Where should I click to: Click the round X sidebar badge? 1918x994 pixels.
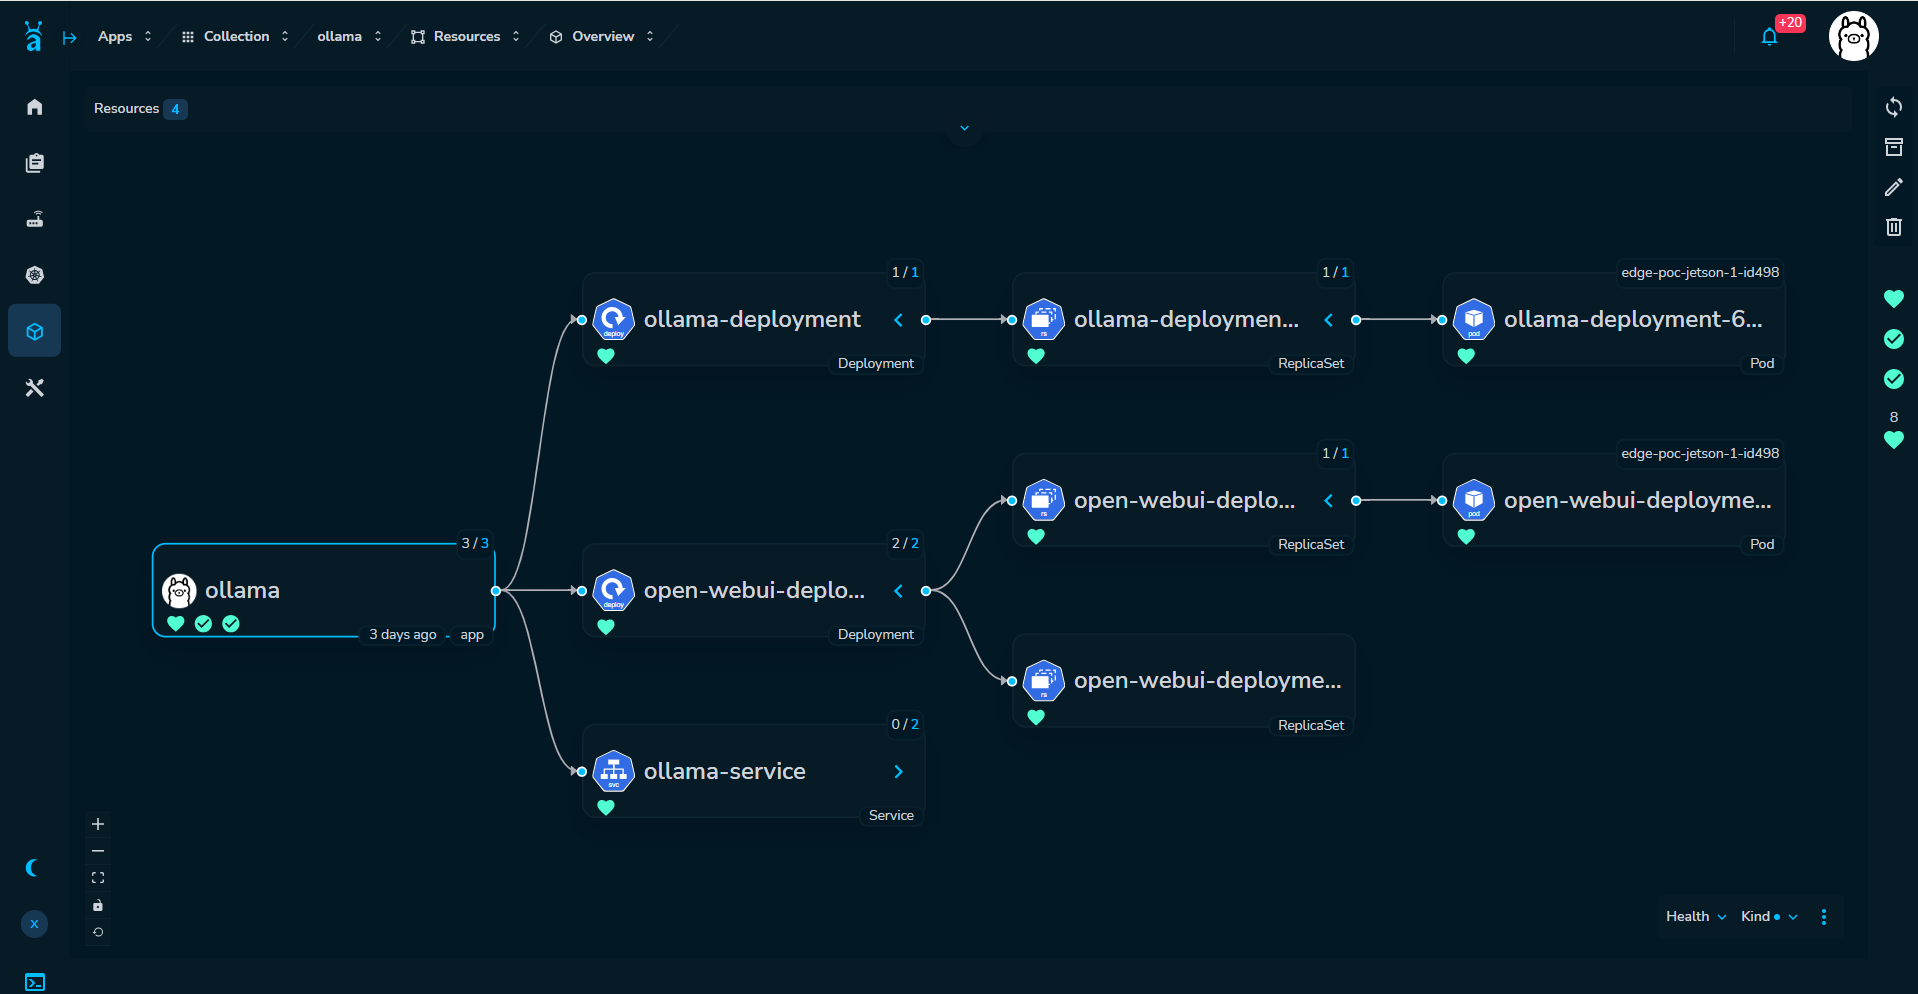click(x=34, y=924)
